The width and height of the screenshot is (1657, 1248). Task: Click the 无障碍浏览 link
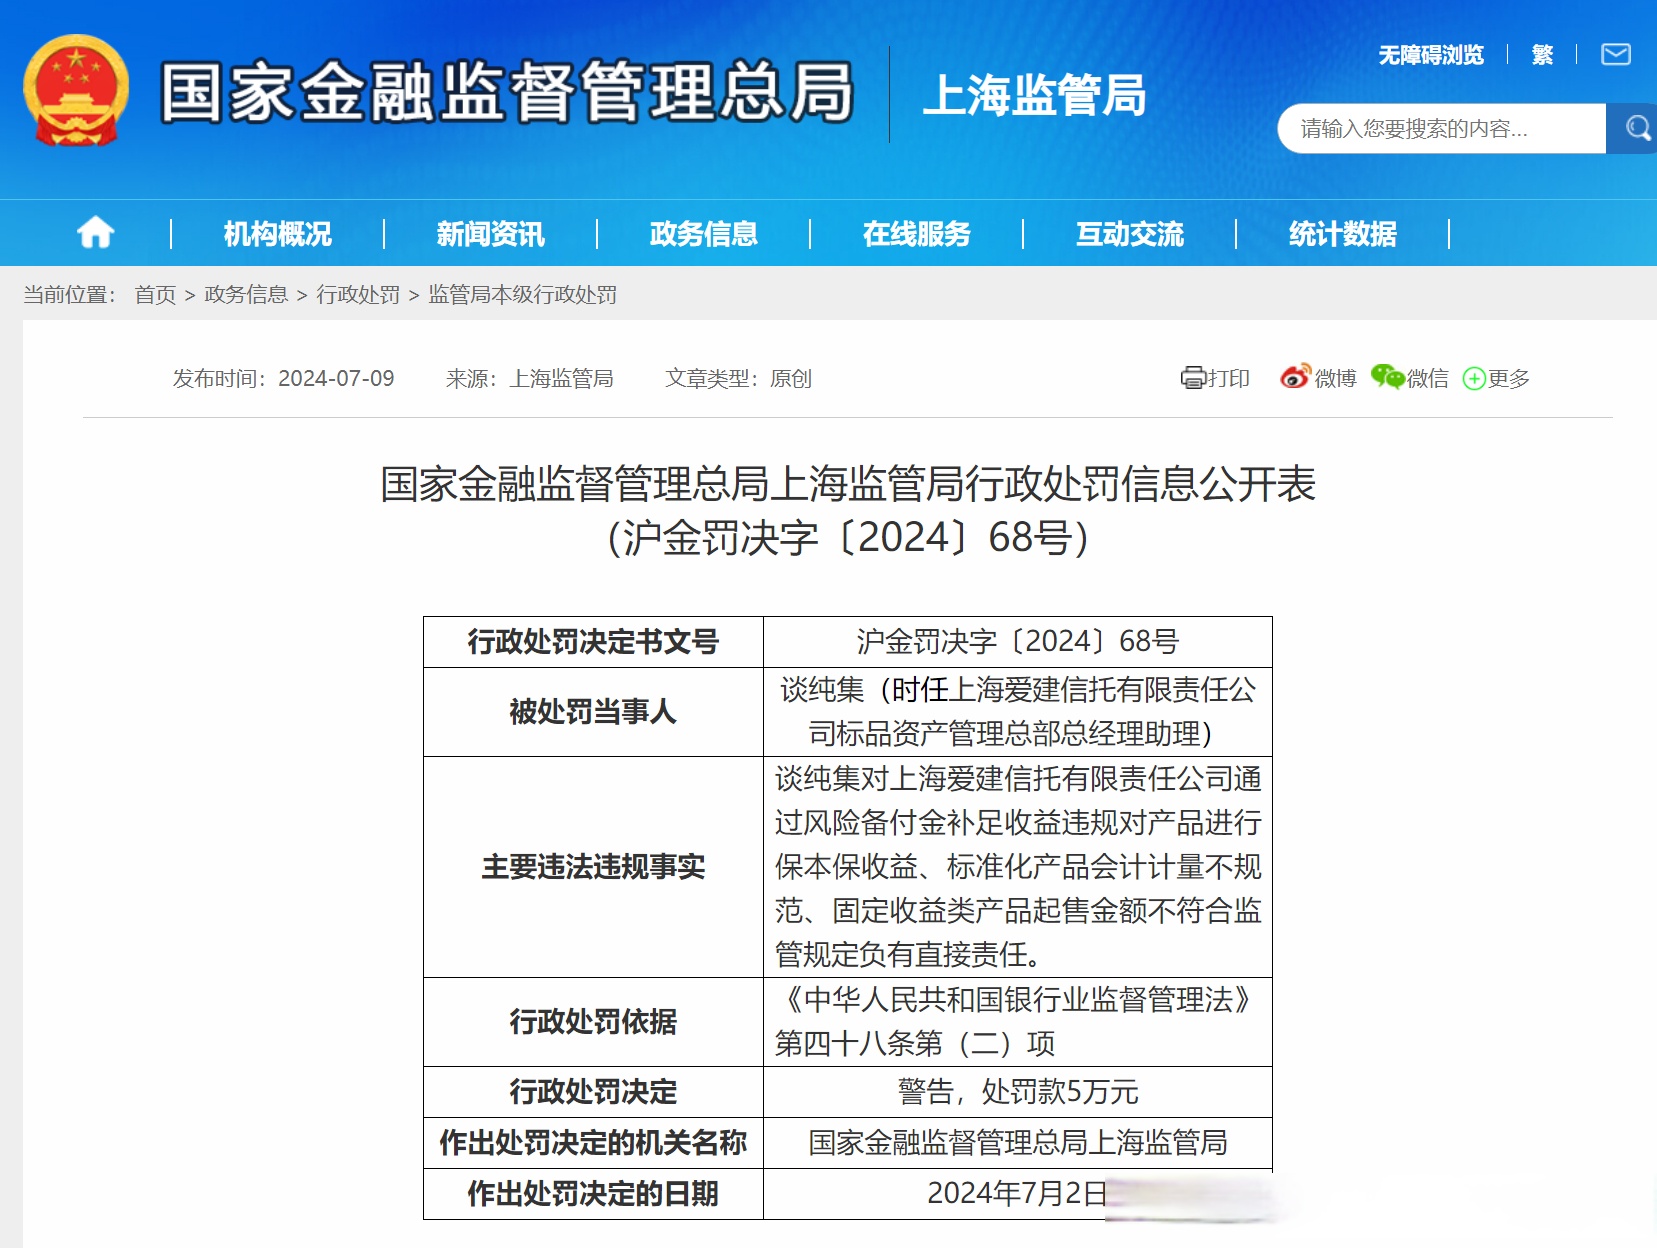coord(1431,55)
